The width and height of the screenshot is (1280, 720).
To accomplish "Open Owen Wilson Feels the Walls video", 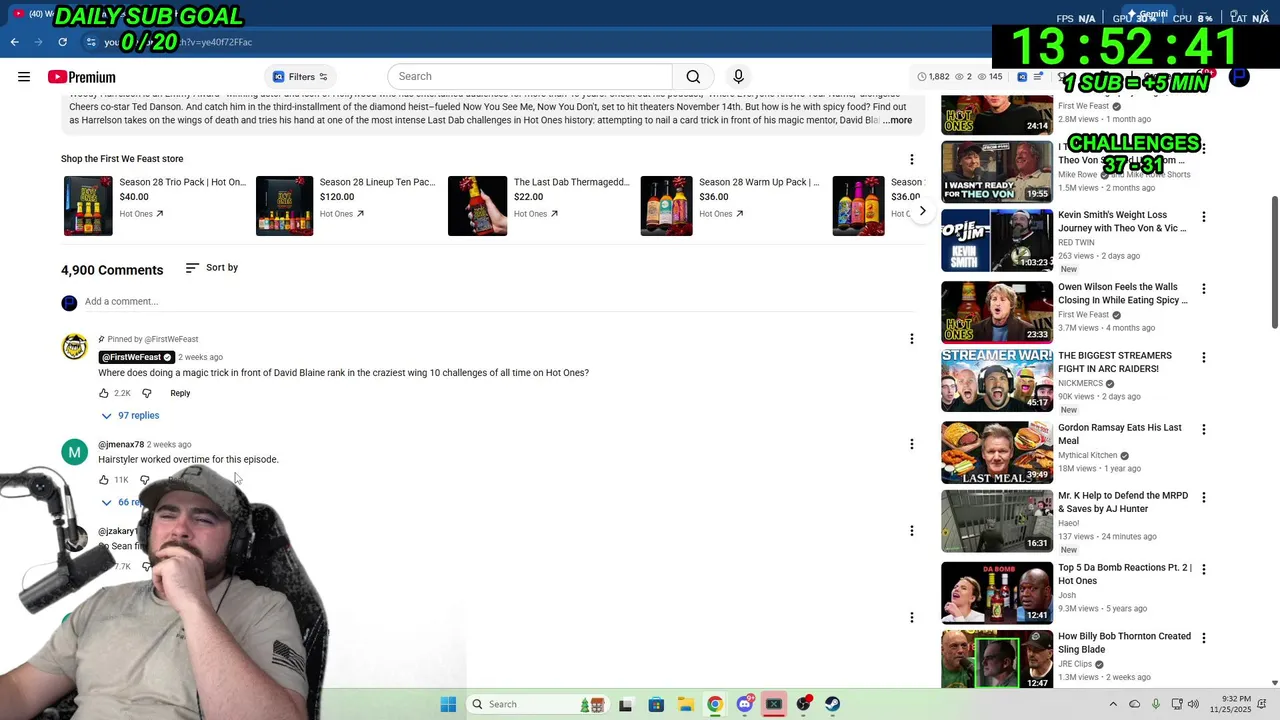I will pyautogui.click(x=1122, y=293).
